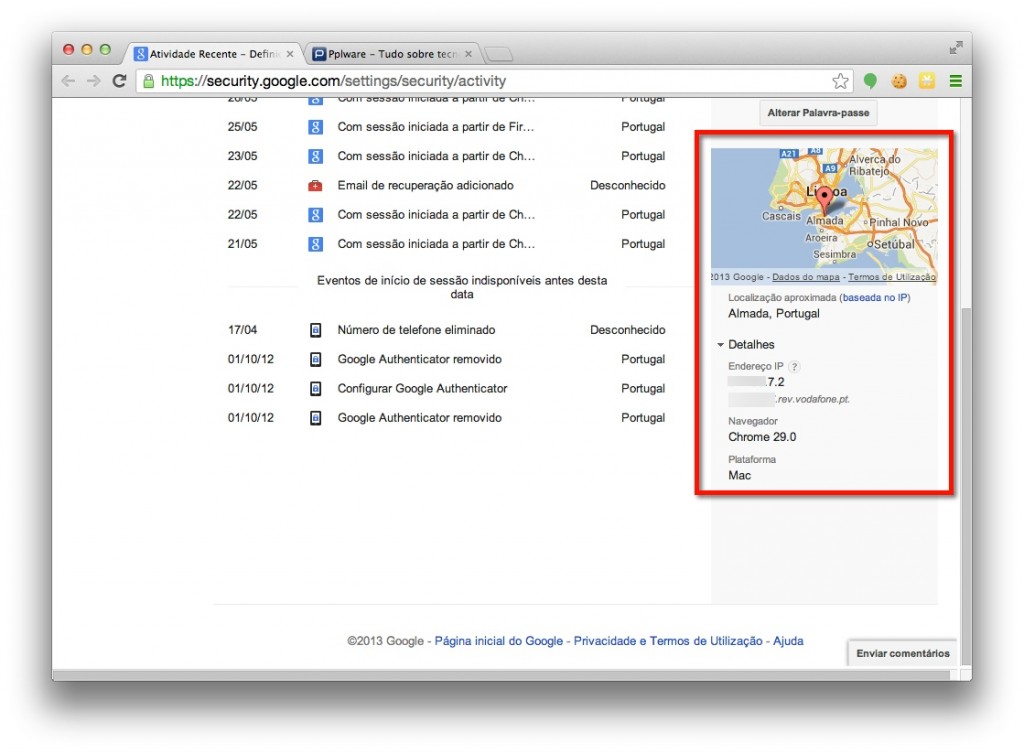The height and width of the screenshot is (753, 1024).
Task: Click the yellow extension icon in toolbar
Action: pyautogui.click(x=927, y=81)
